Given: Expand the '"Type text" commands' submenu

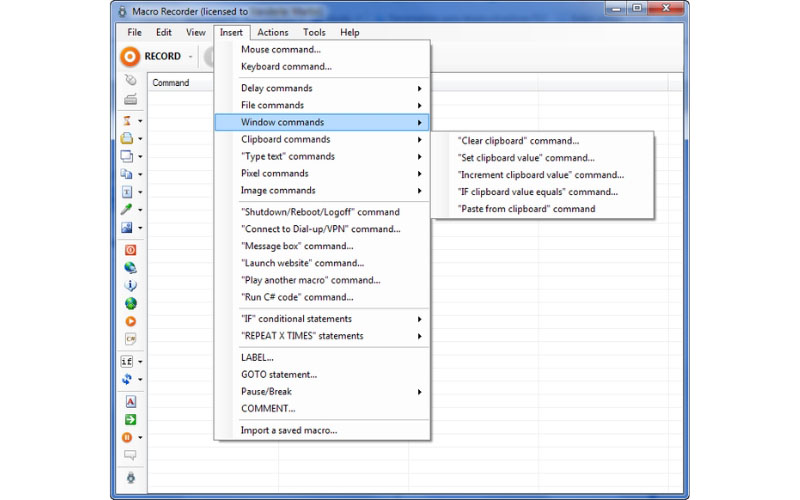Looking at the screenshot, I should tap(322, 156).
